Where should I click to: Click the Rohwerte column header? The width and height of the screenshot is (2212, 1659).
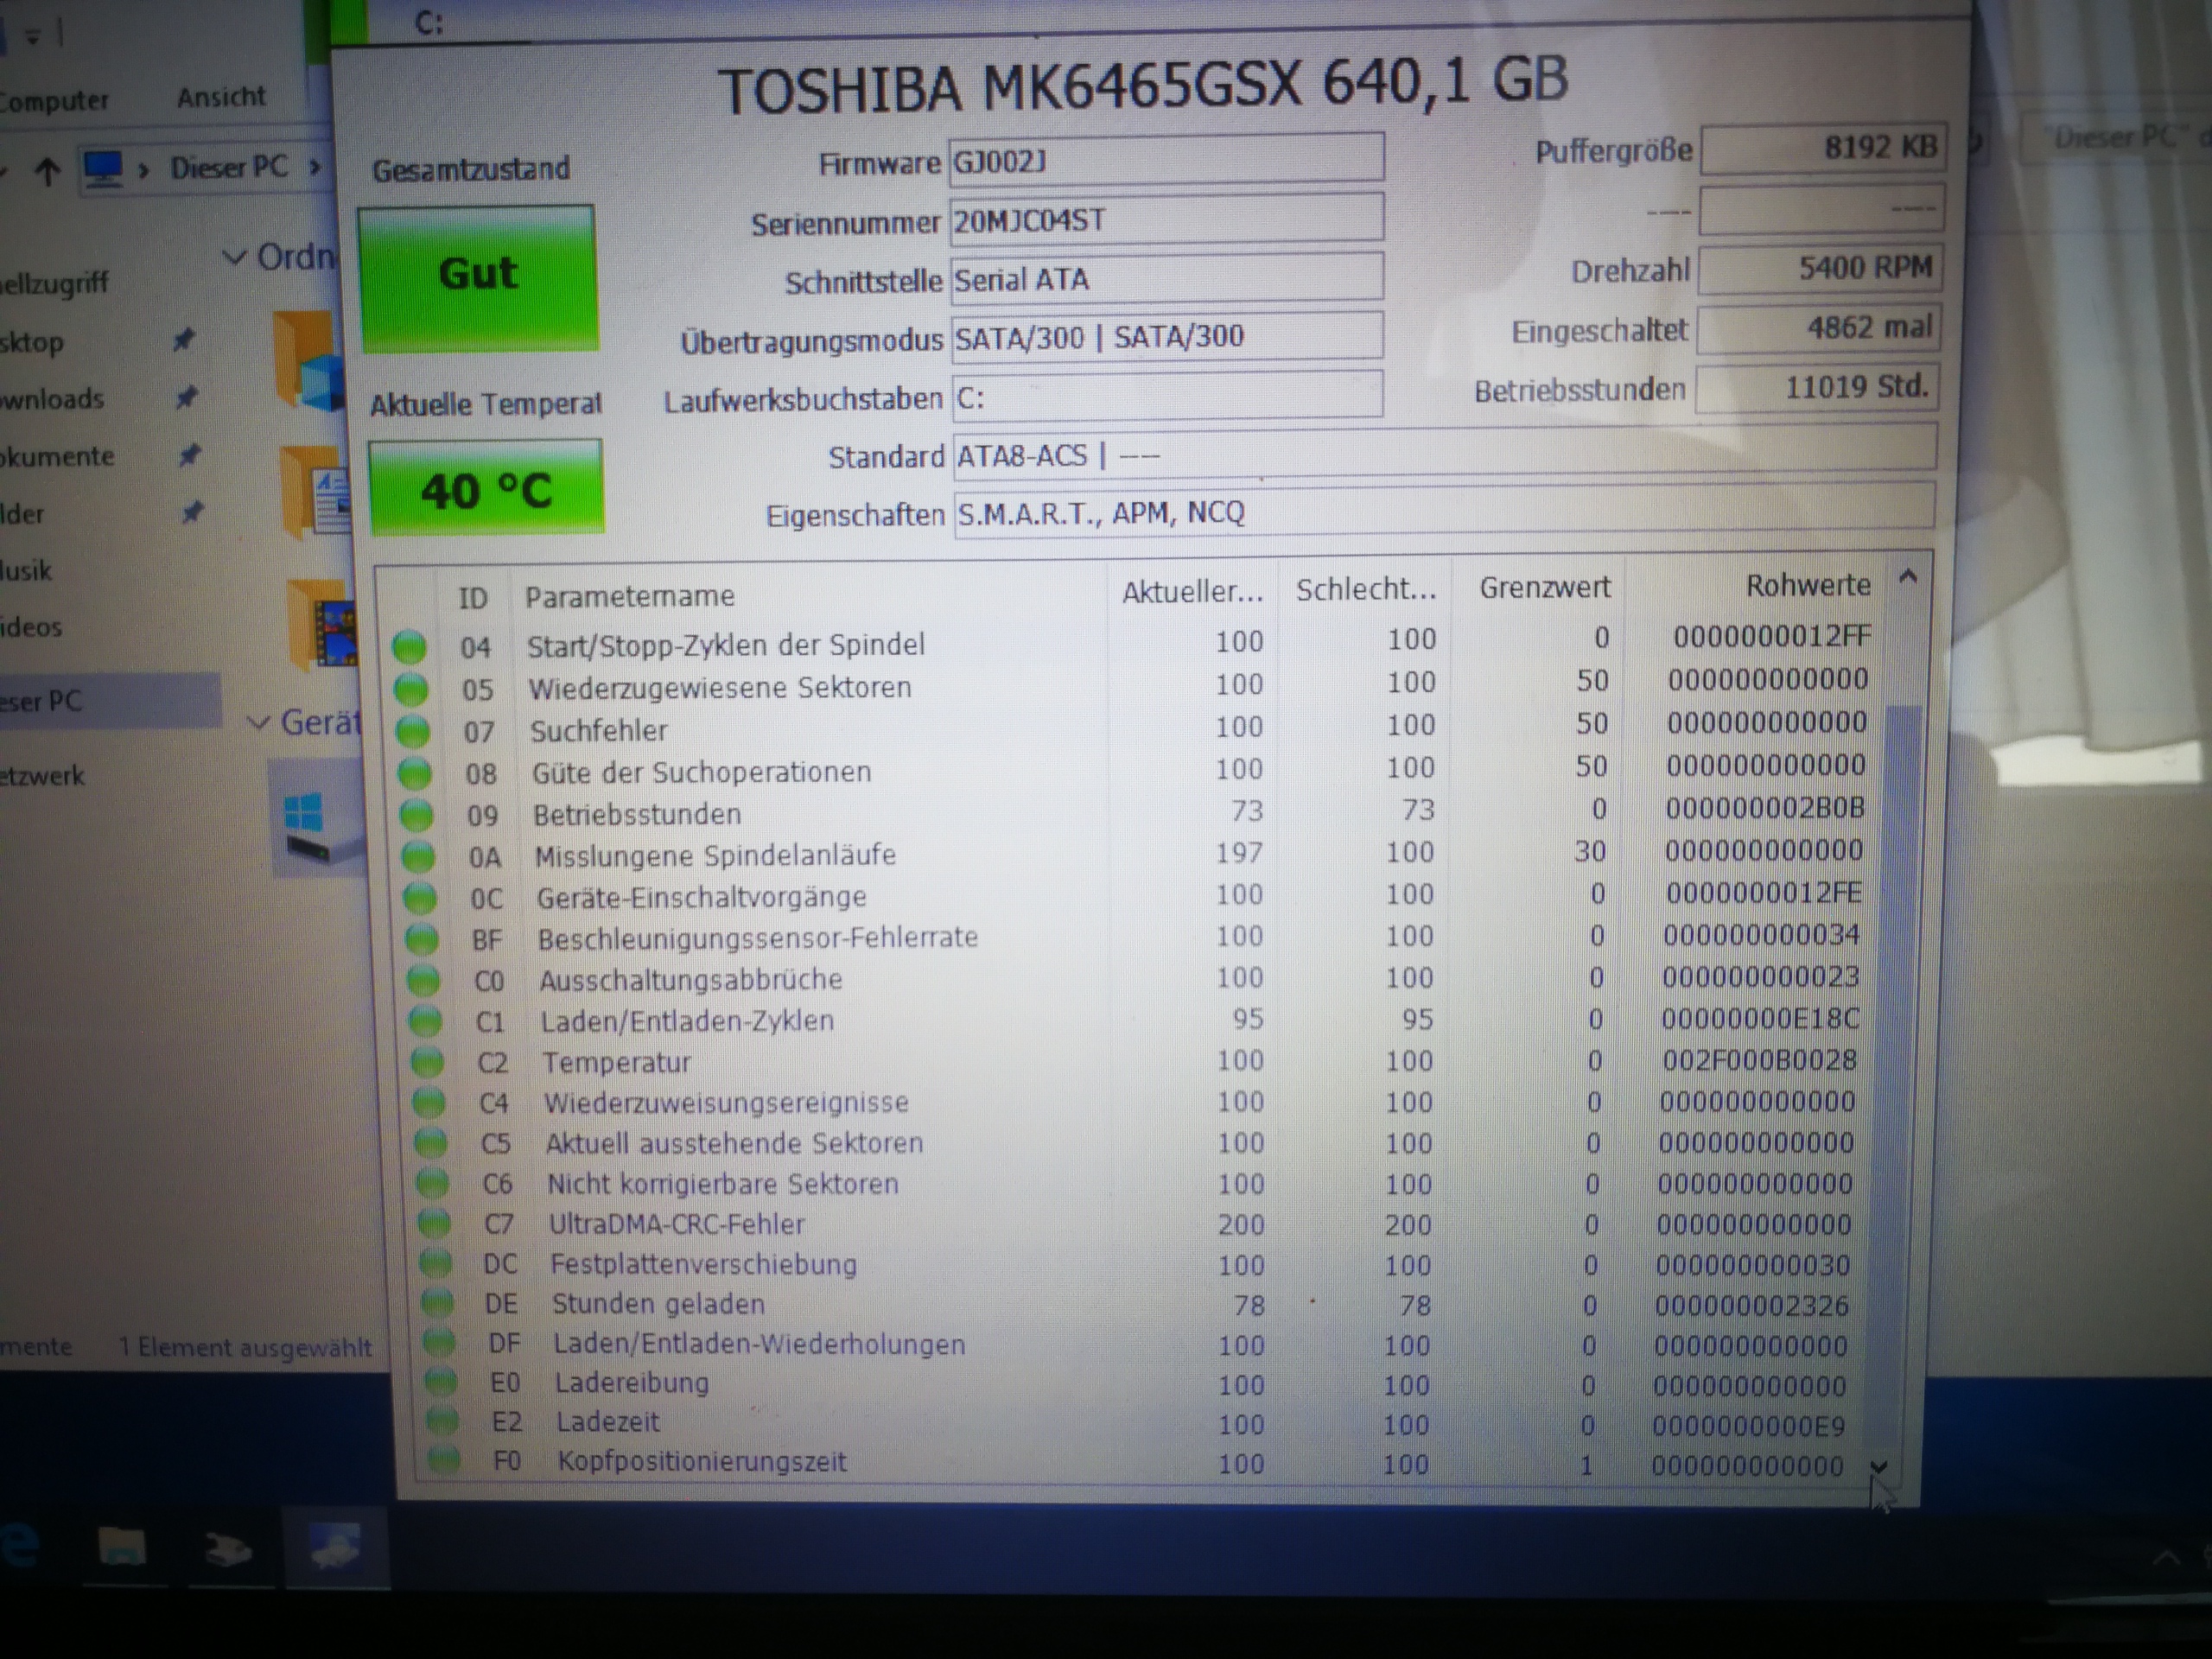tap(1806, 586)
